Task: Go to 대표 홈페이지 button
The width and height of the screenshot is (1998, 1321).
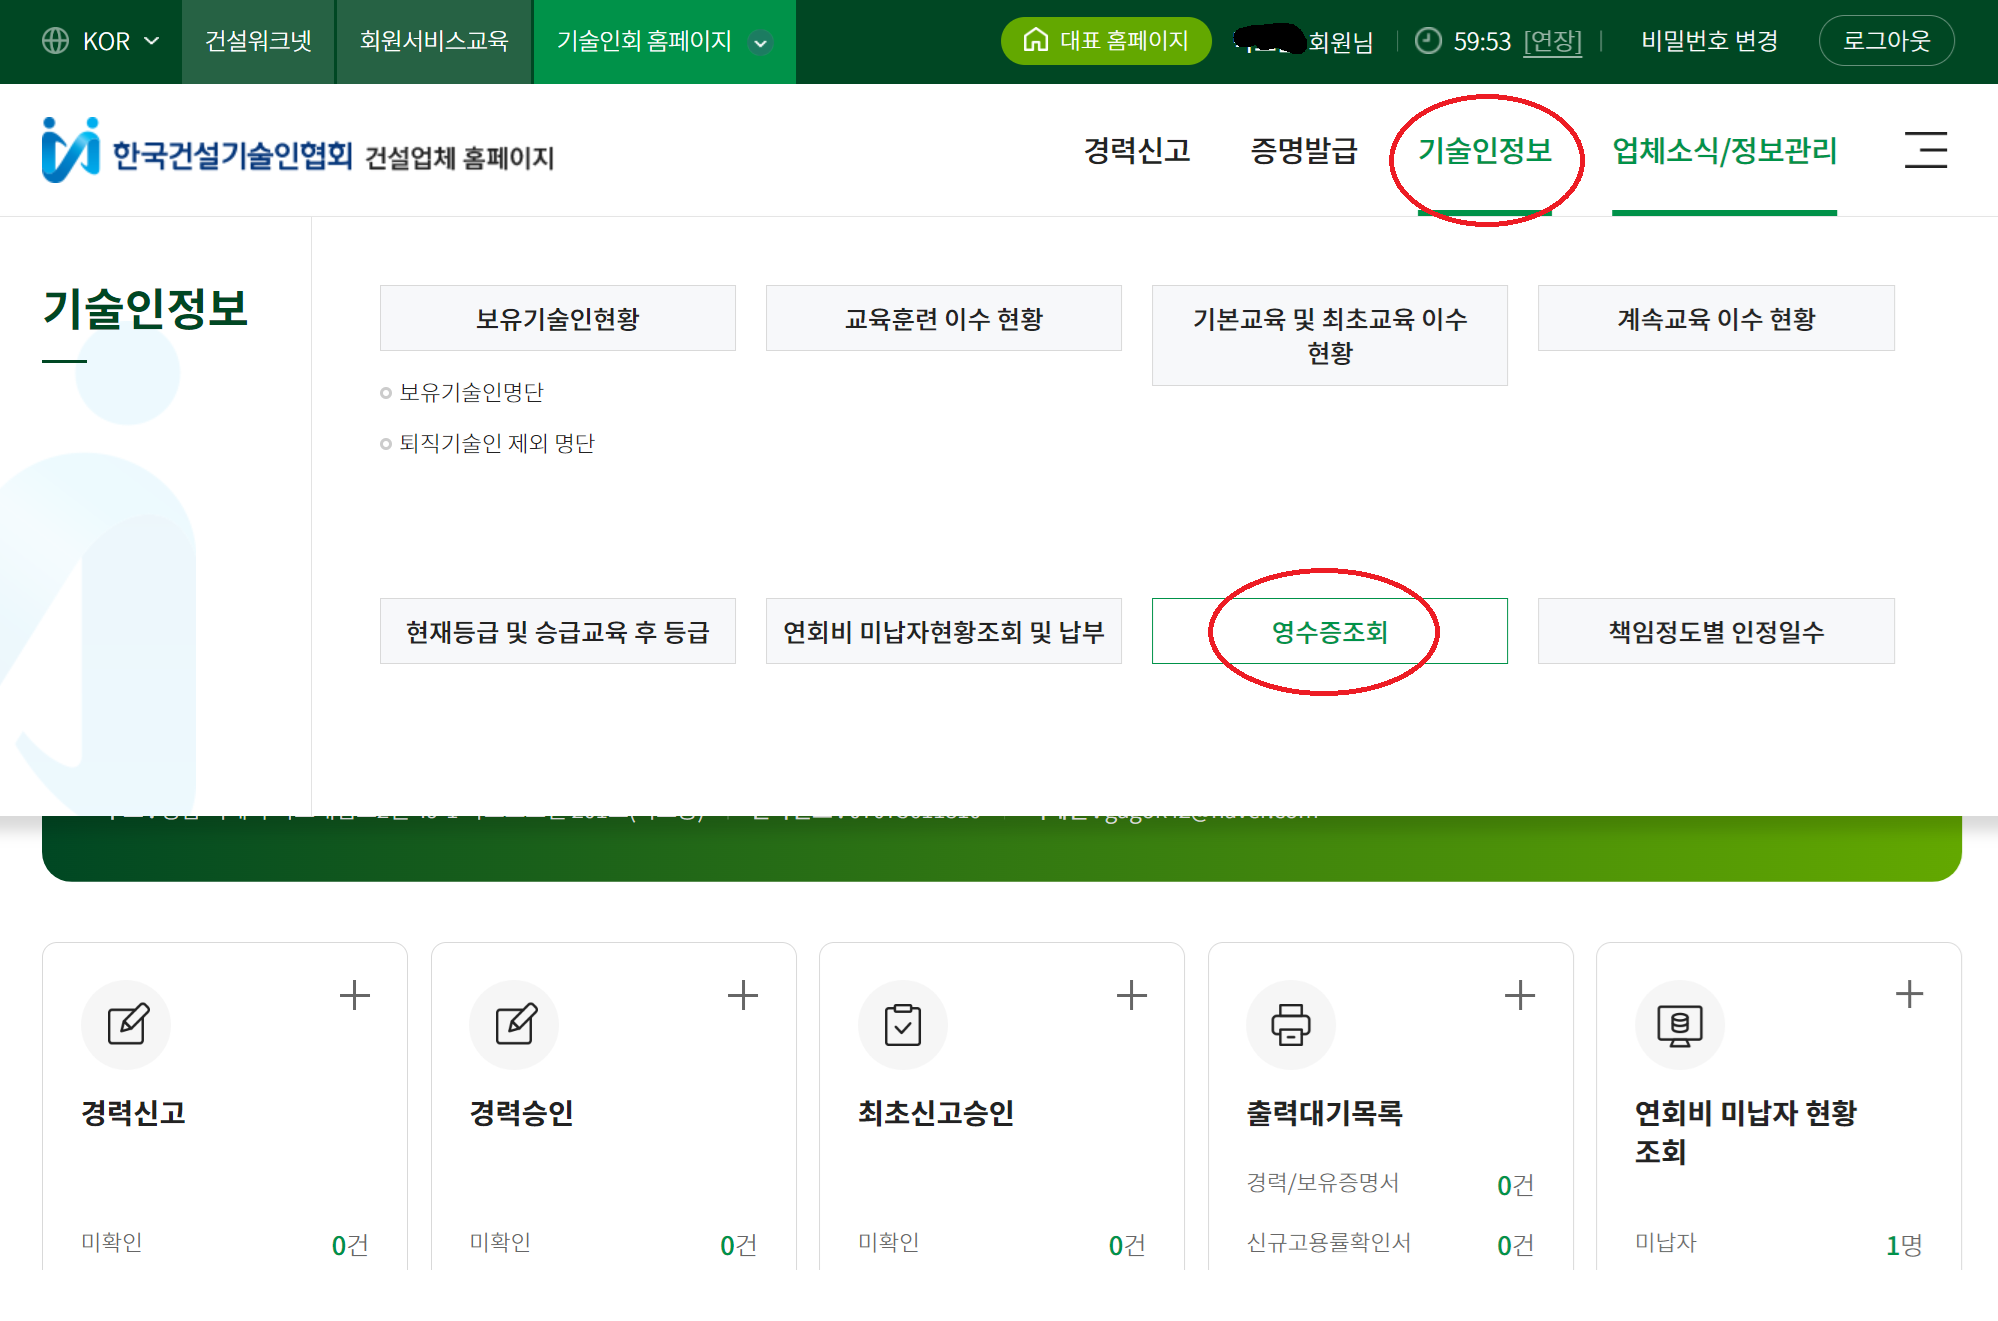Action: point(1106,41)
